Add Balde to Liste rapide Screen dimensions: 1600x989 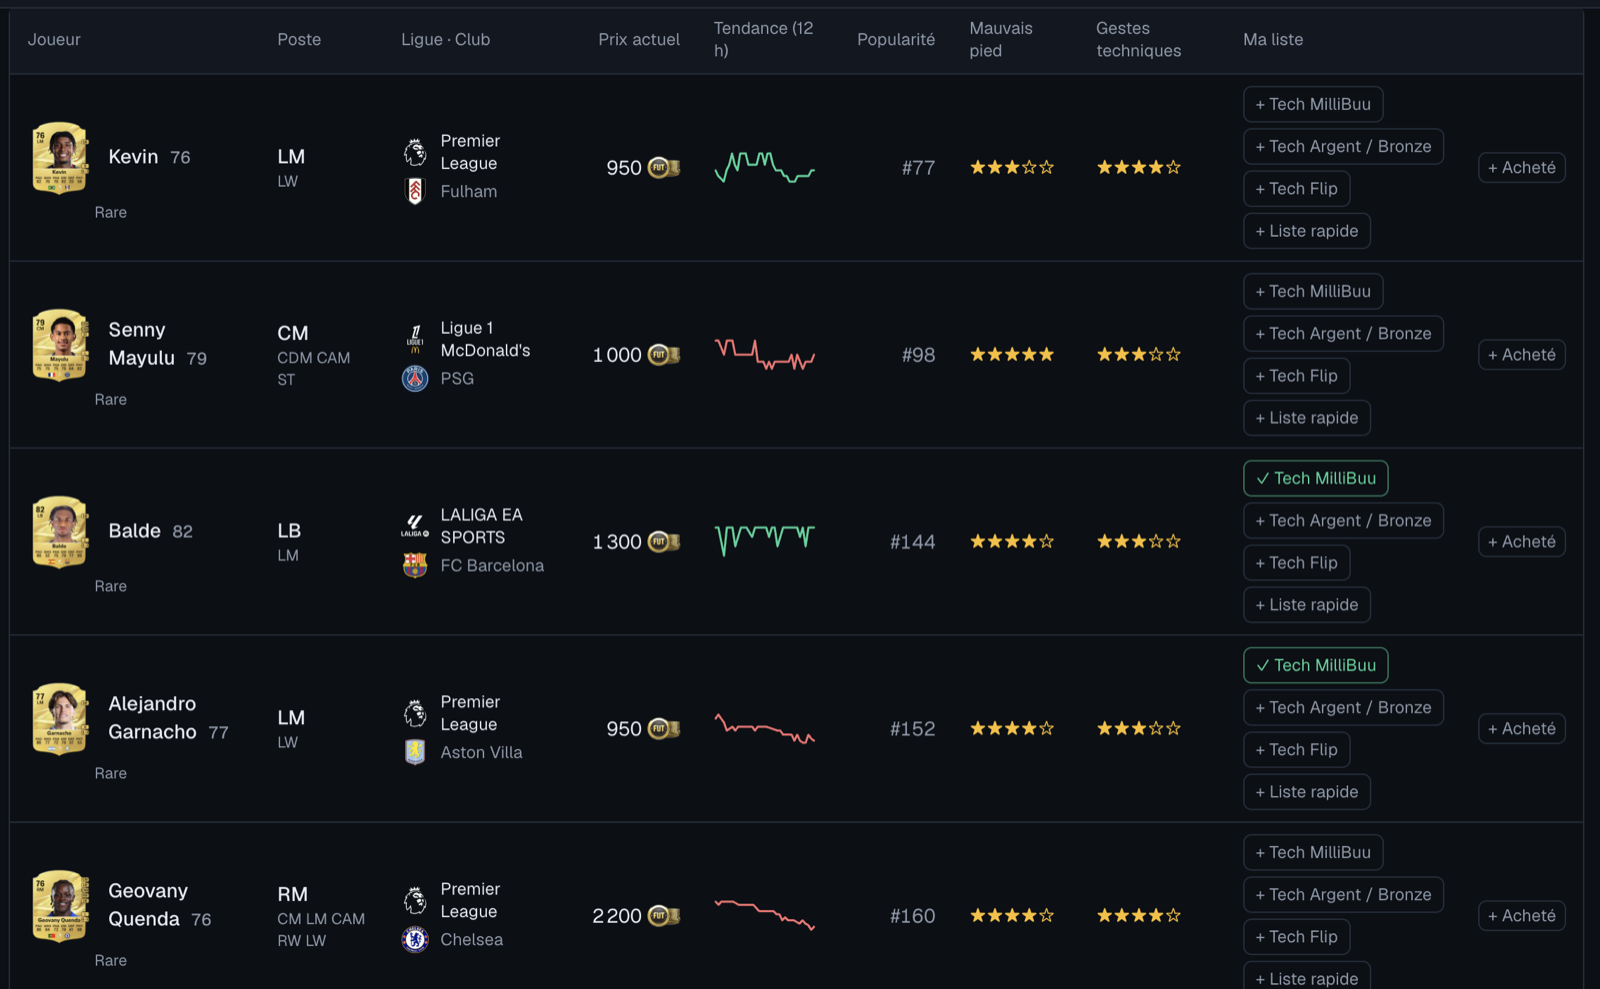point(1307,604)
